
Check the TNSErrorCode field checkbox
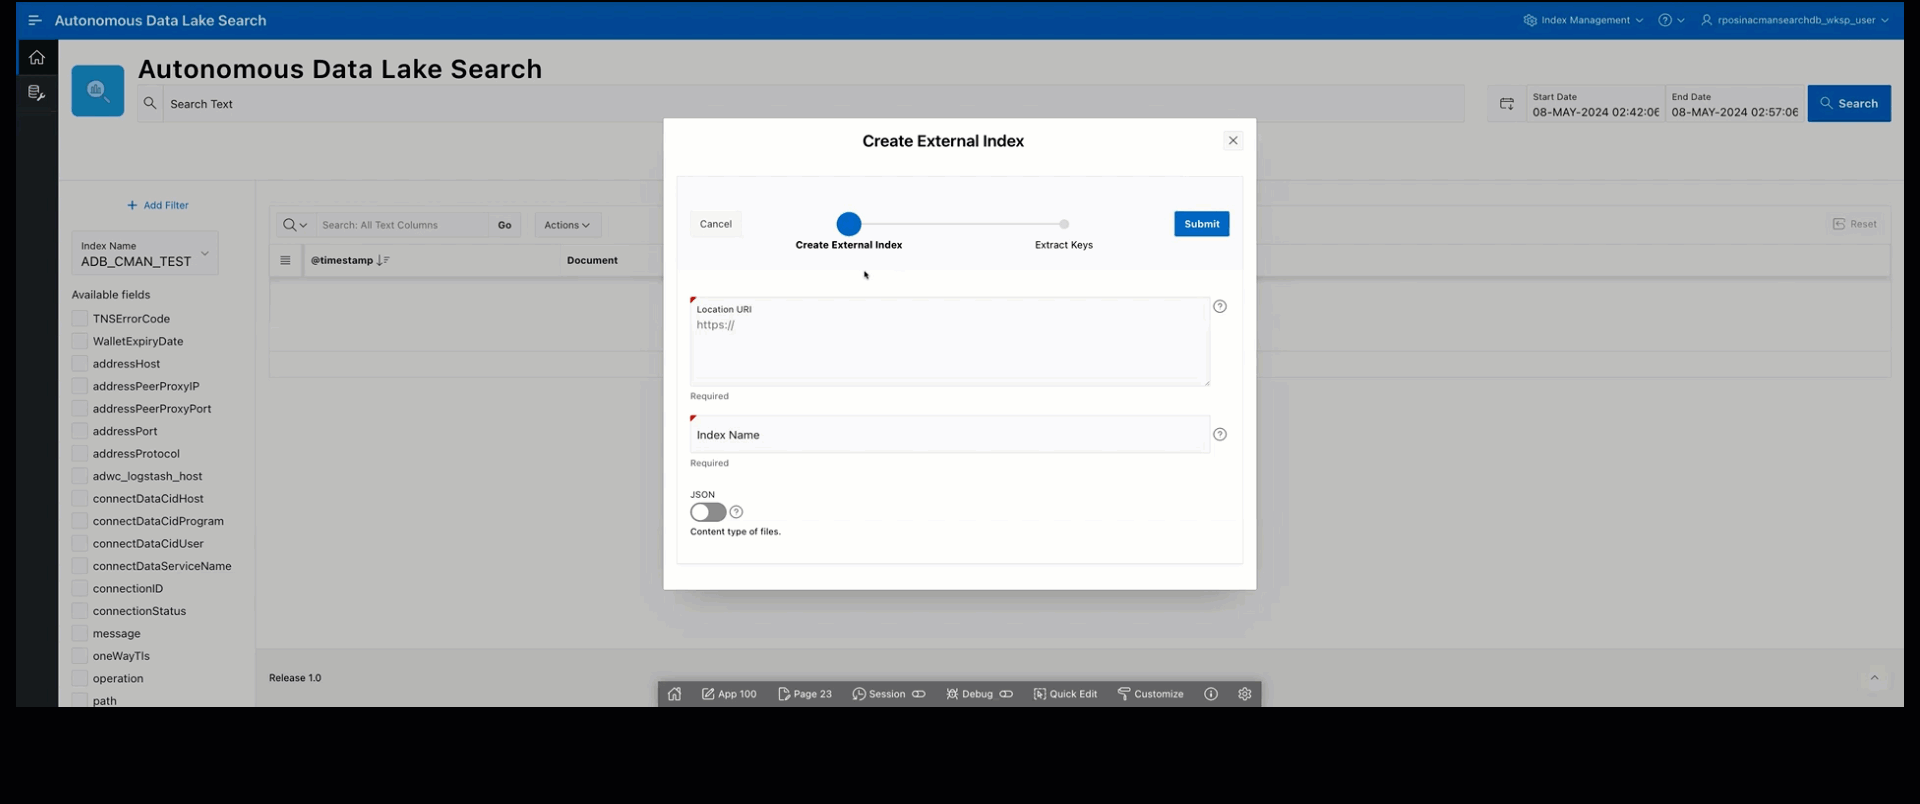click(80, 318)
